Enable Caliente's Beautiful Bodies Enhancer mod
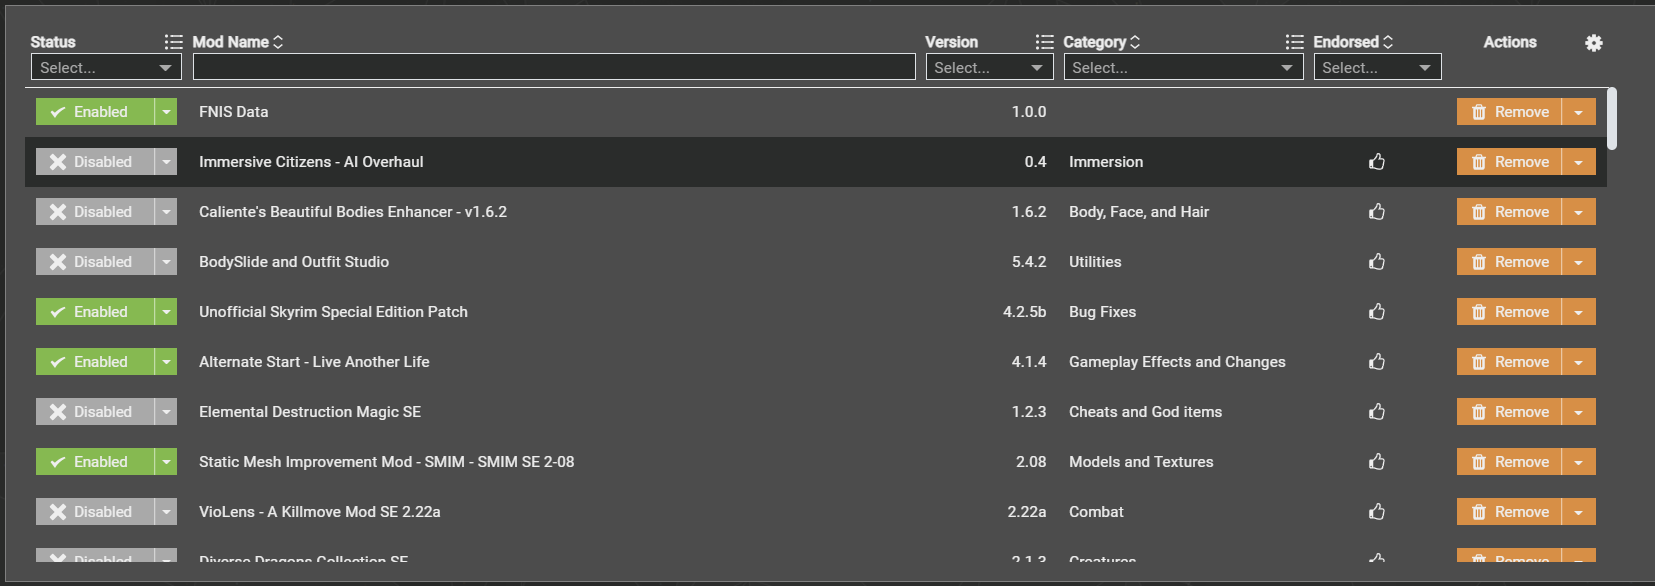1655x586 pixels. (95, 211)
